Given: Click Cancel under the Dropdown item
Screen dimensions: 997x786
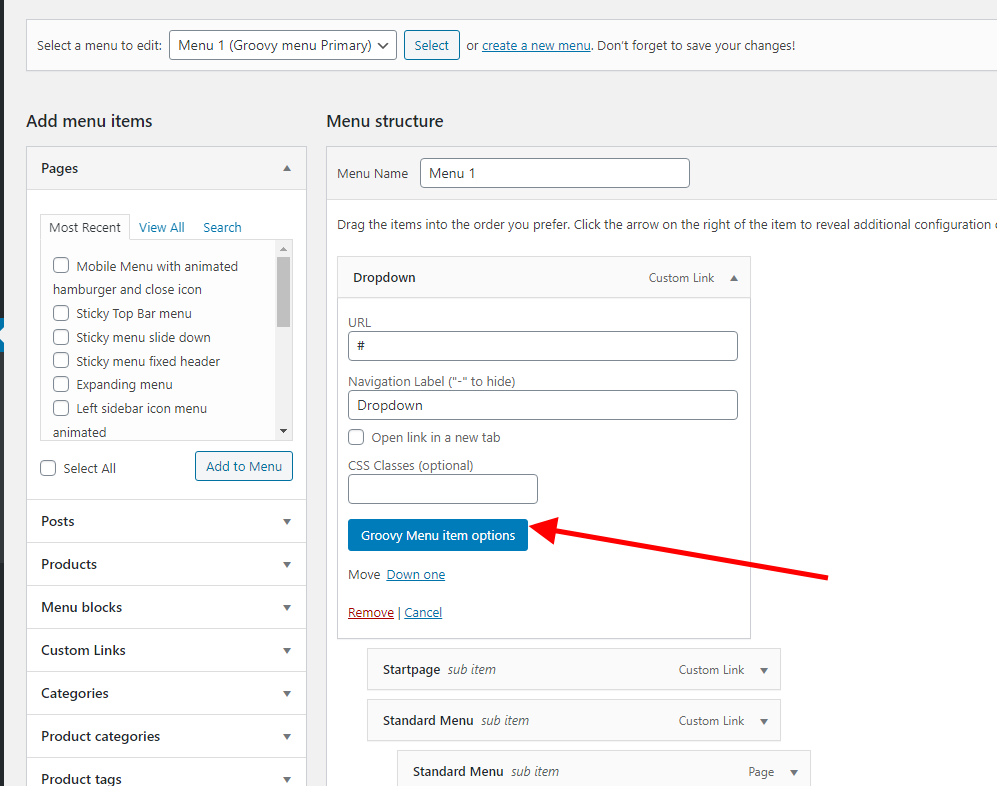Looking at the screenshot, I should 422,612.
